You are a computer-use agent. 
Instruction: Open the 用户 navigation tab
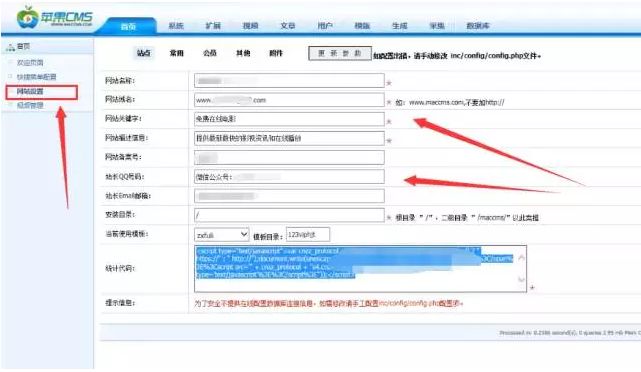click(325, 26)
